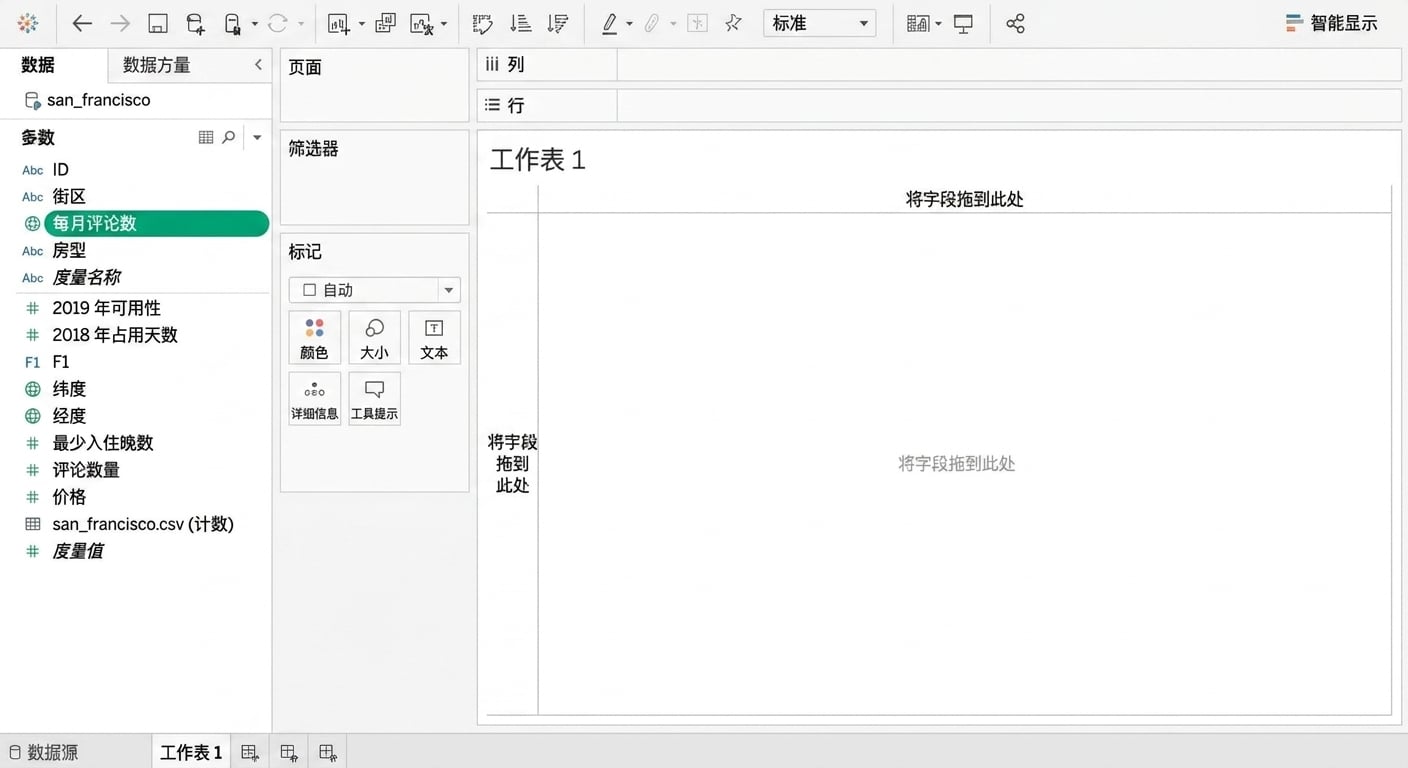Image resolution: width=1408 pixels, height=768 pixels.
Task: Click the 行 rows shelf
Action: tap(1009, 105)
